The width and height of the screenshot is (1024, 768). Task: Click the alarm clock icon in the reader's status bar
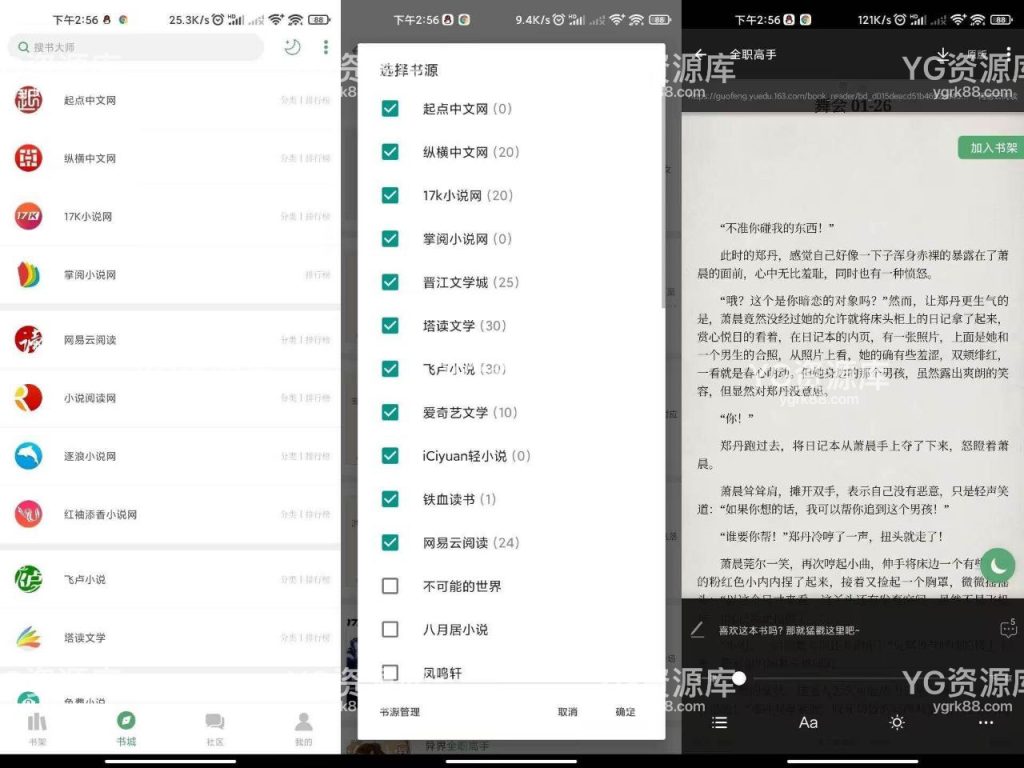coord(900,20)
